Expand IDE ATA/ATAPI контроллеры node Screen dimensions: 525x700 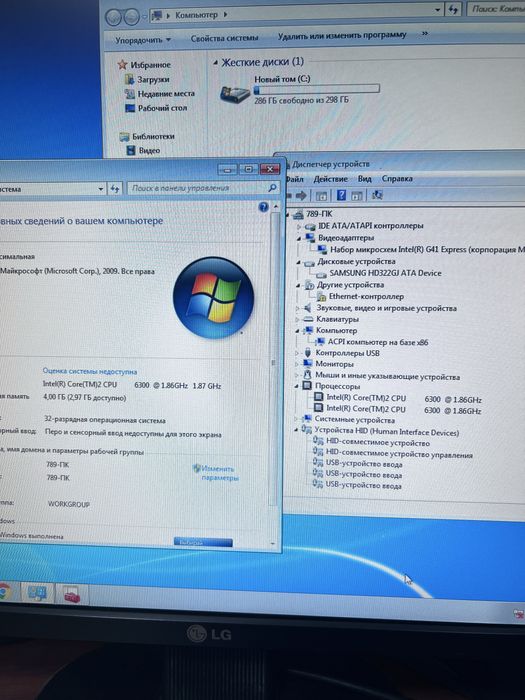coord(299,227)
